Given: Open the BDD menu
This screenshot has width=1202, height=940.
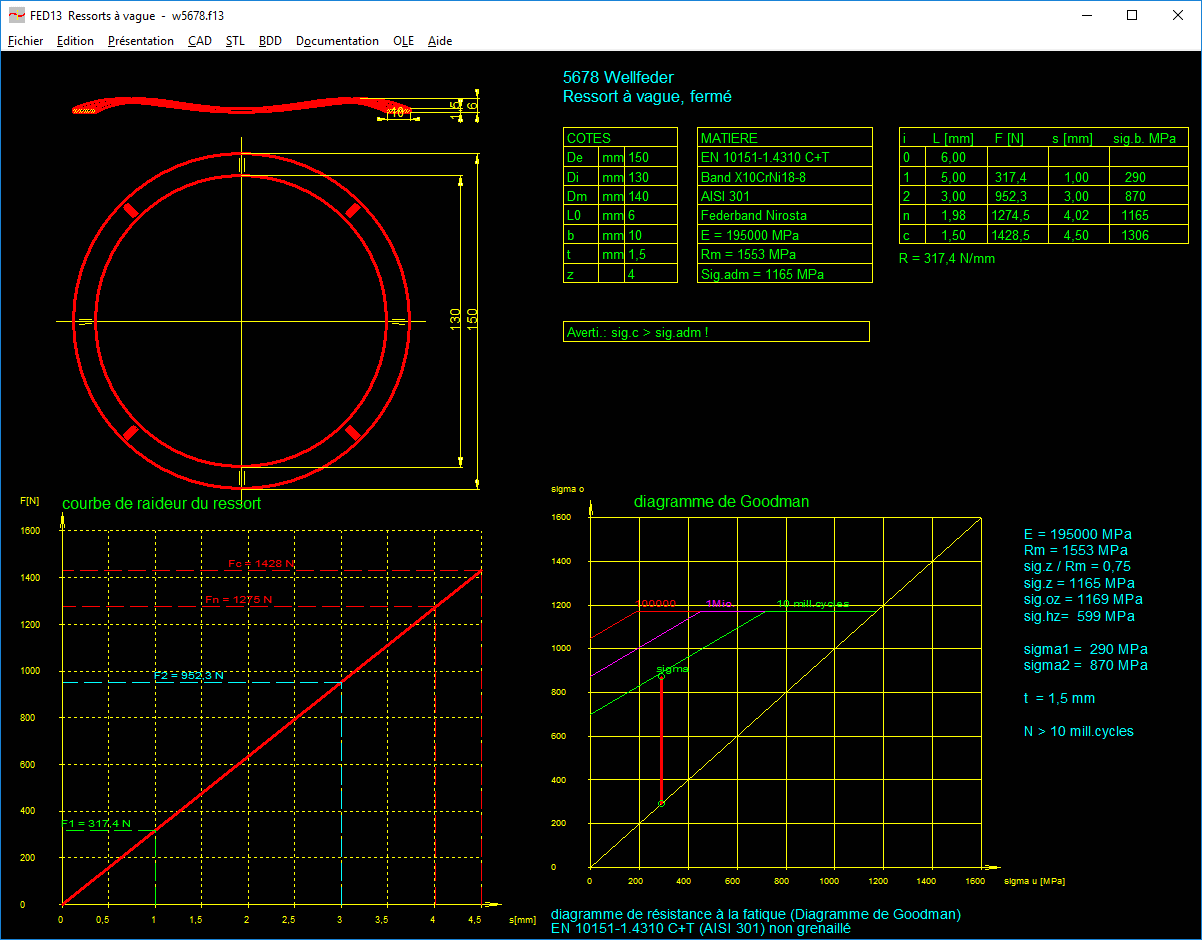Looking at the screenshot, I should tap(270, 41).
